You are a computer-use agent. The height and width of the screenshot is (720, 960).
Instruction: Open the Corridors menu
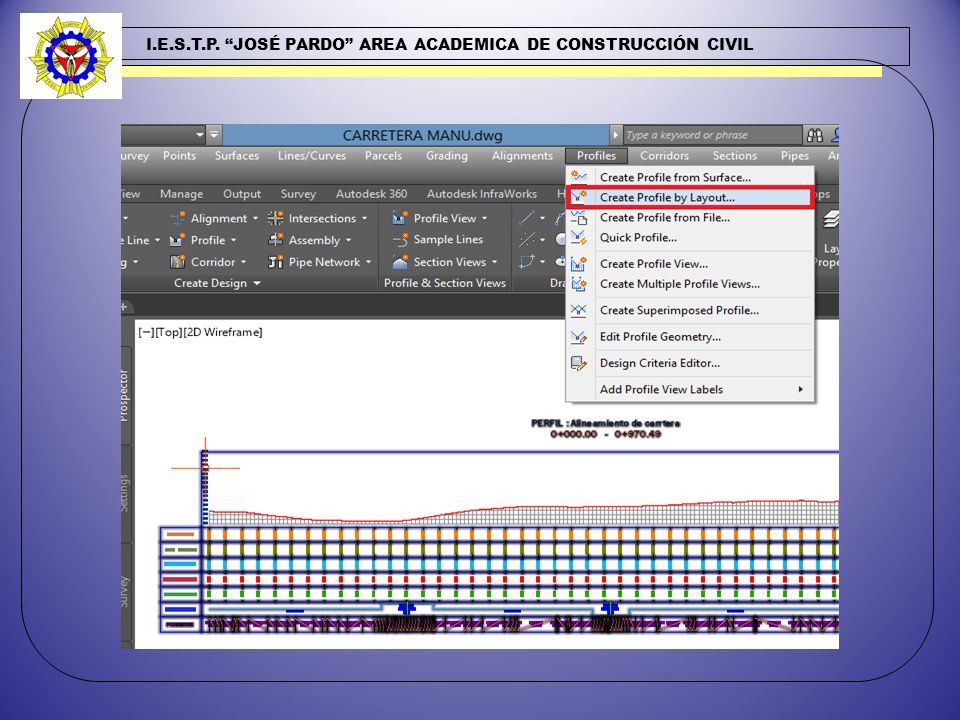click(664, 156)
